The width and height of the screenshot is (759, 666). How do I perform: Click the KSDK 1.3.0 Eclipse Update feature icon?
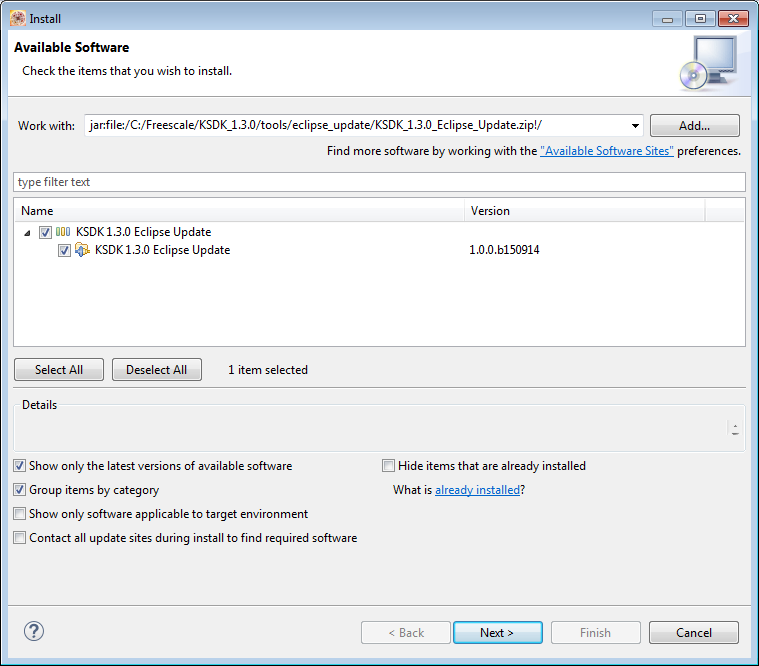(x=82, y=250)
